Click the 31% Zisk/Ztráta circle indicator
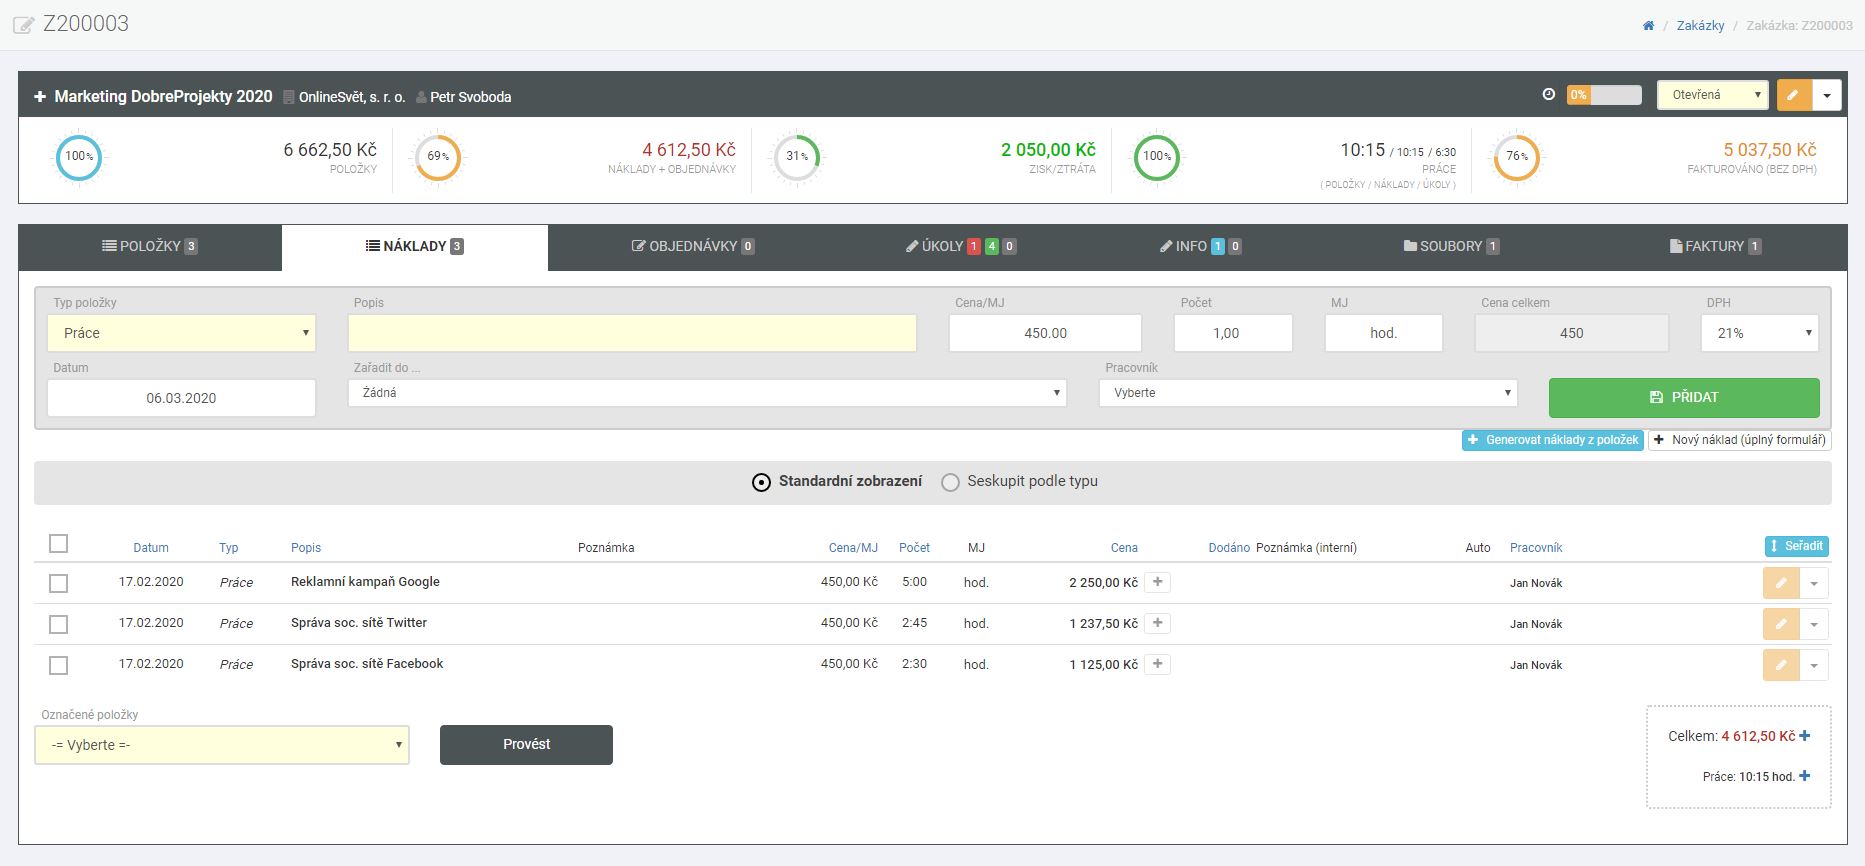 pos(797,156)
